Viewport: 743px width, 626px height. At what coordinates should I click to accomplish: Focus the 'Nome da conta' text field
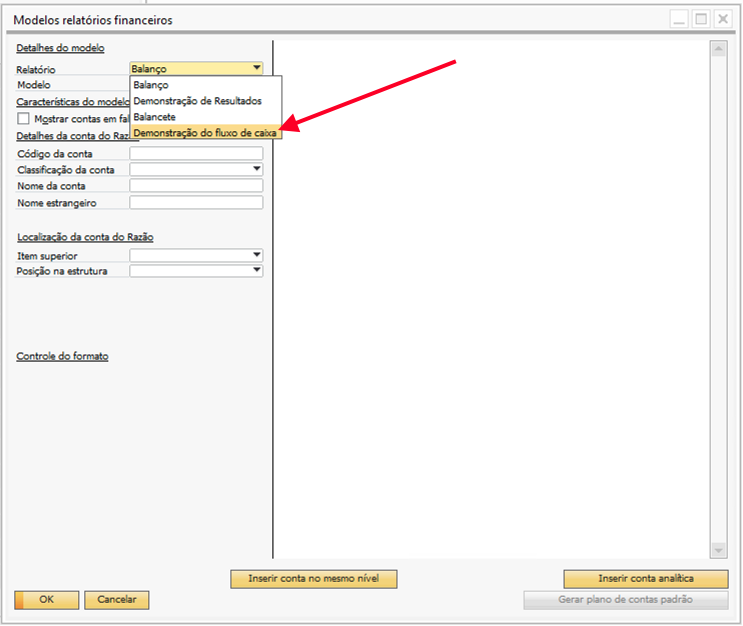(196, 186)
